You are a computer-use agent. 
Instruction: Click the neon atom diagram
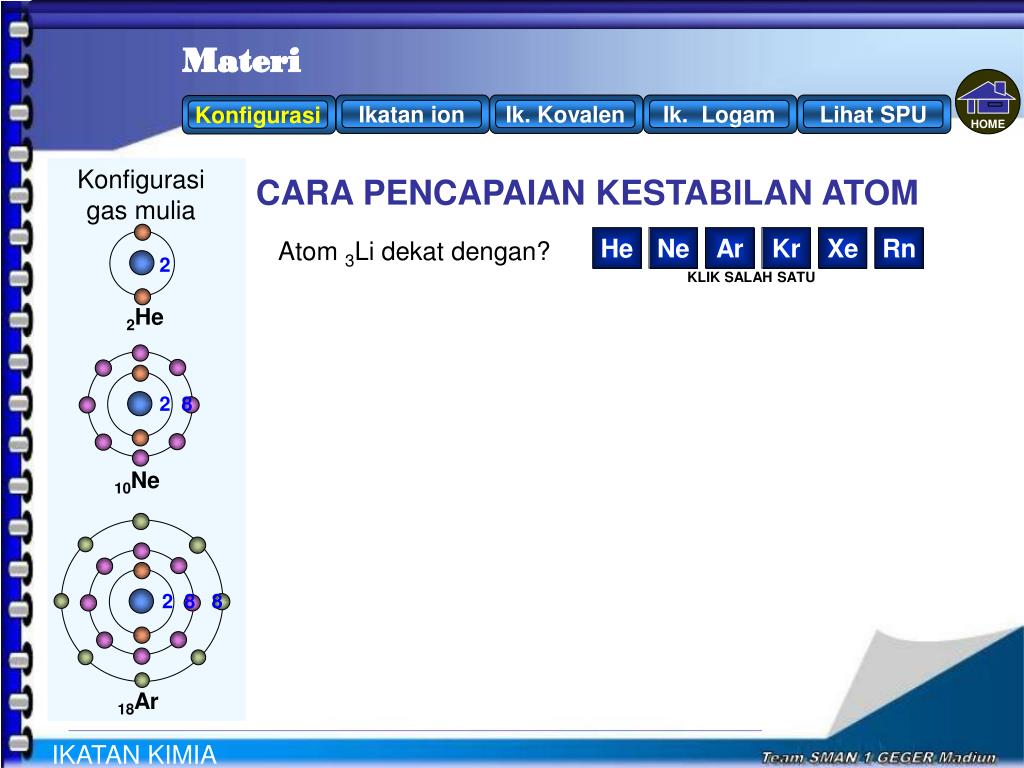click(x=140, y=404)
